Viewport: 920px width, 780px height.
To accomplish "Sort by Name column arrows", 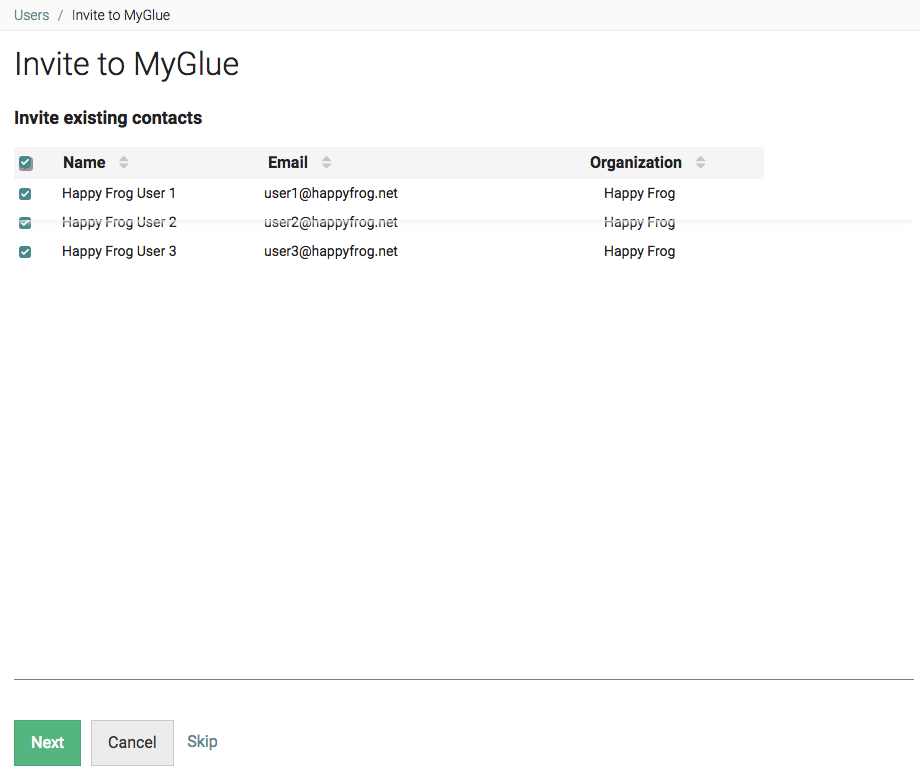I will 123,163.
